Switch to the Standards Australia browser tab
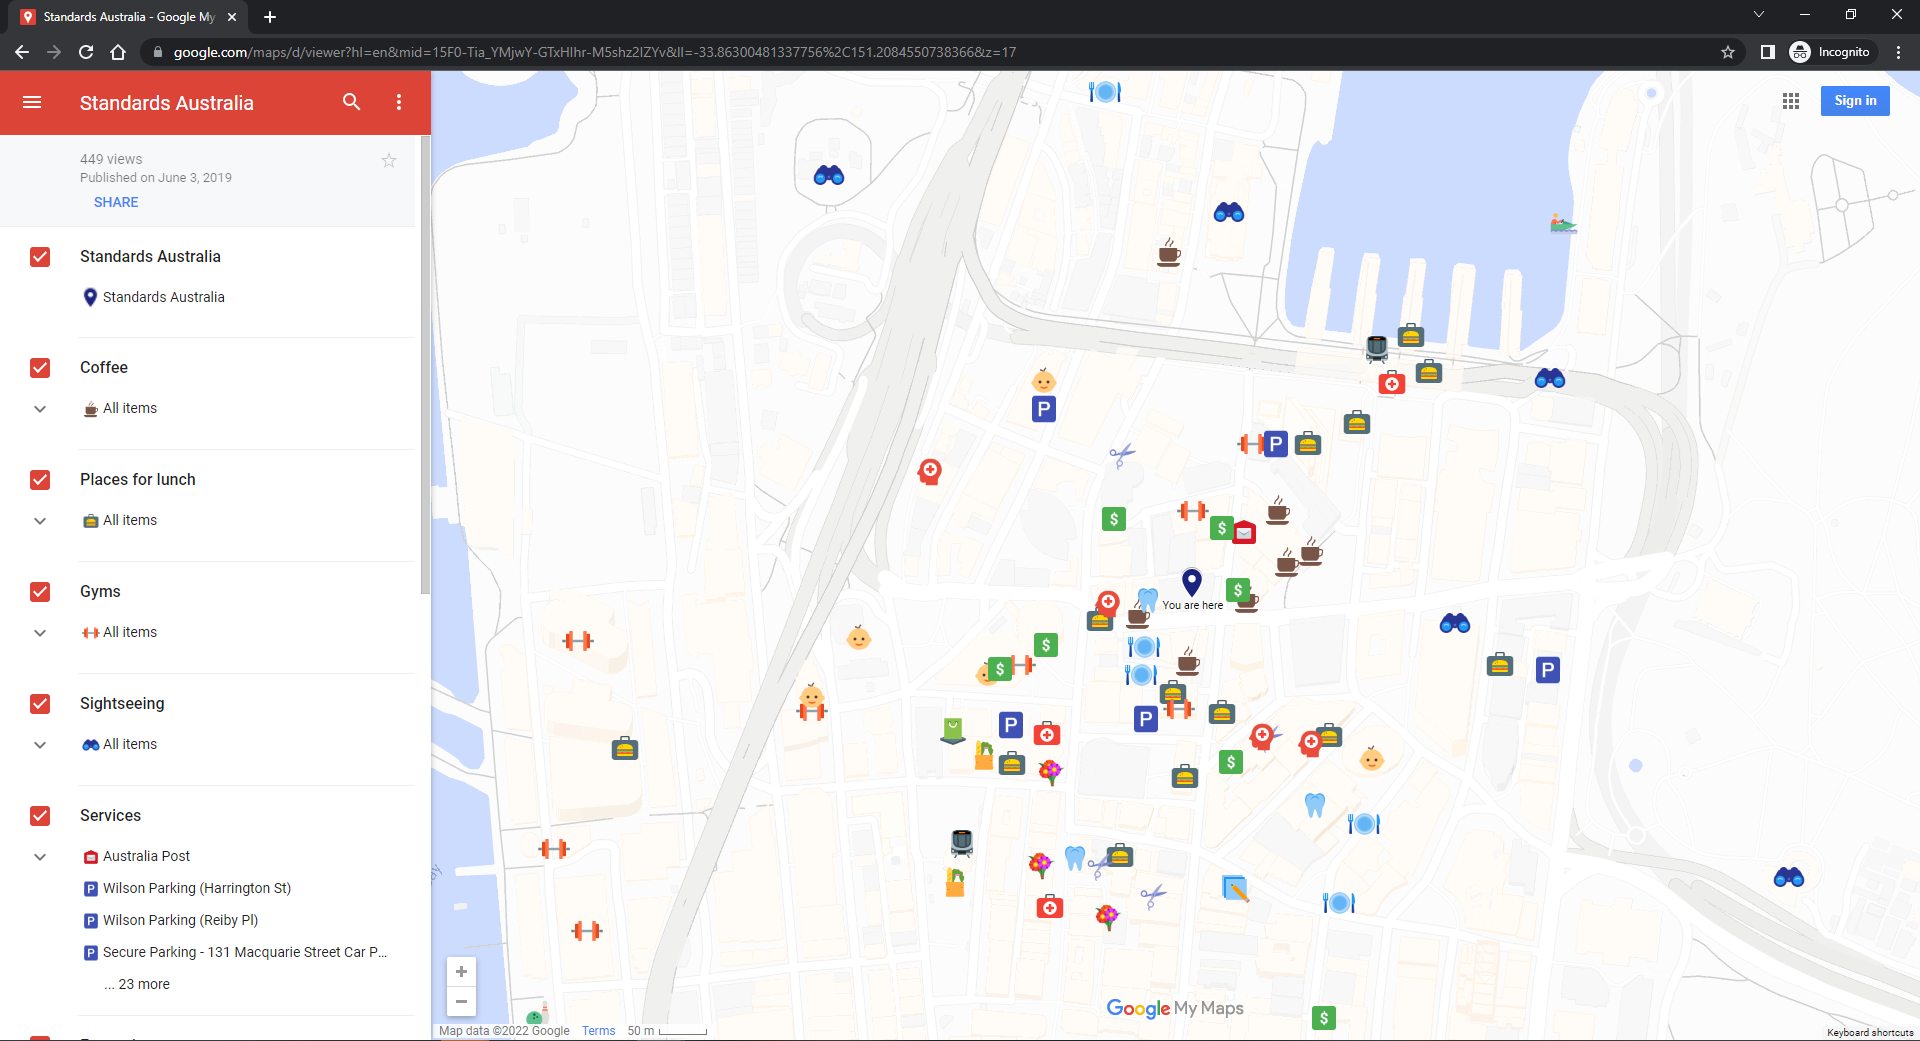The image size is (1920, 1041). 128,17
